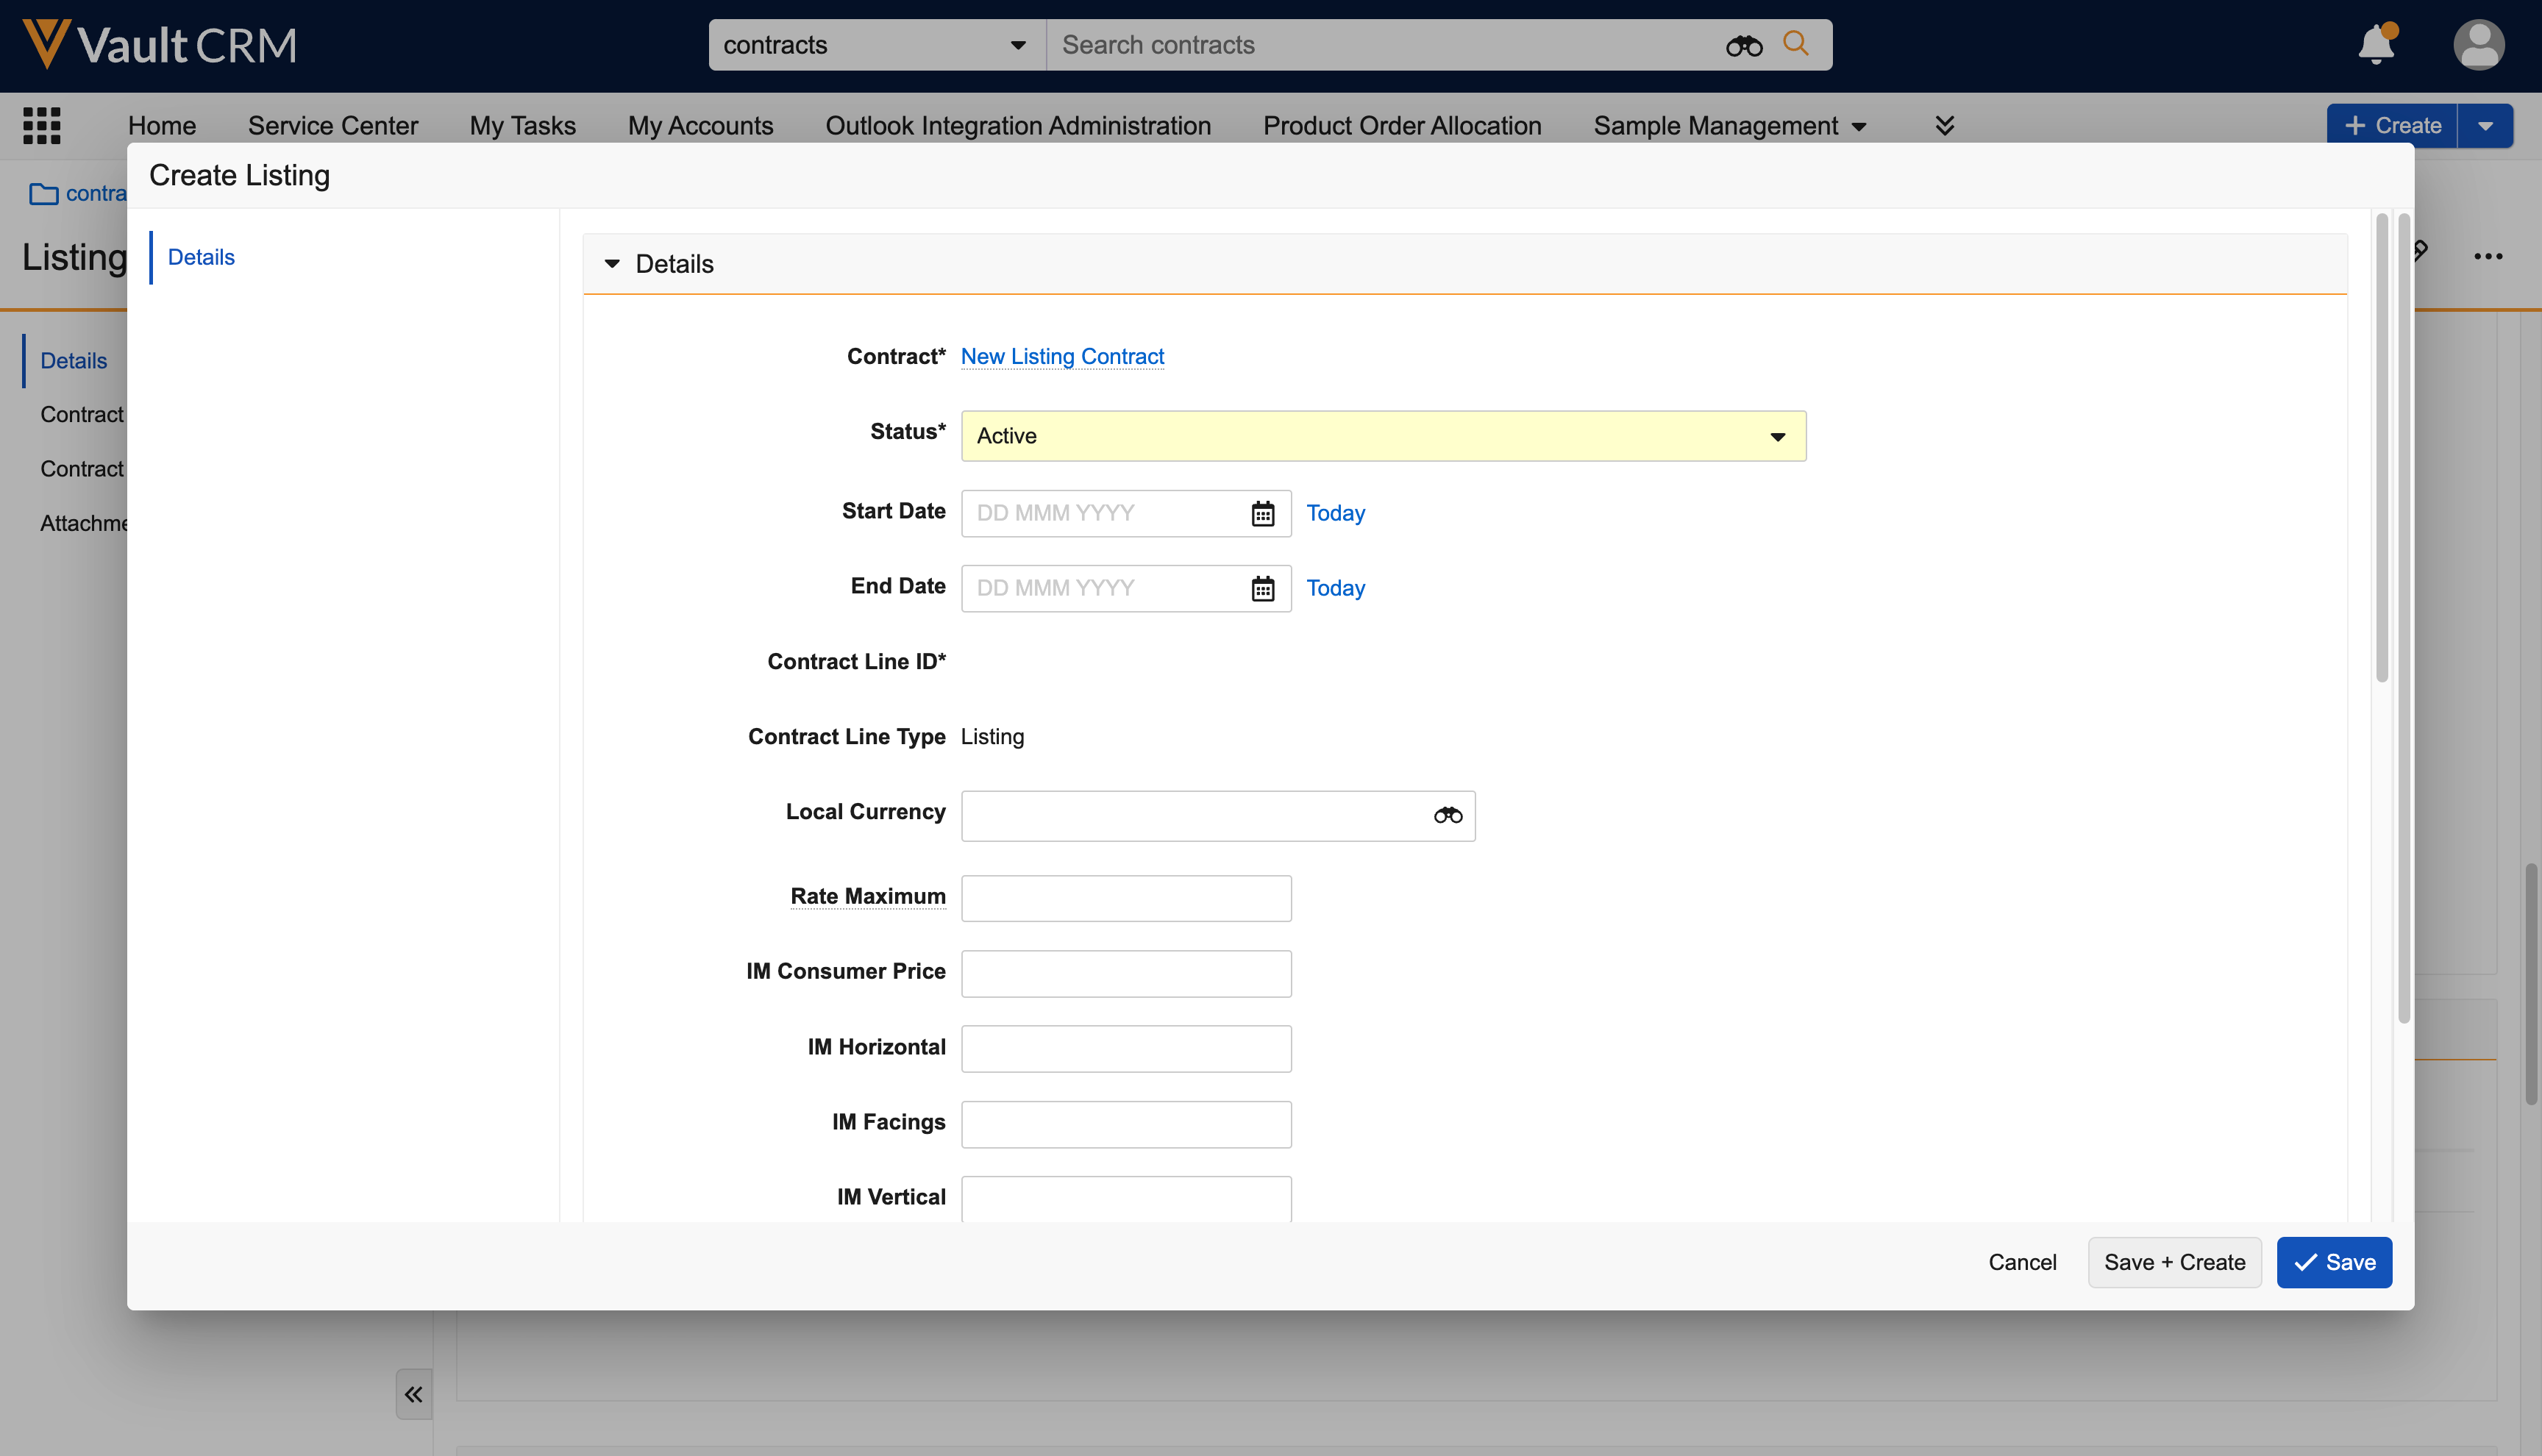Image resolution: width=2542 pixels, height=1456 pixels.
Task: Go to the My Accounts tab
Action: tap(700, 126)
